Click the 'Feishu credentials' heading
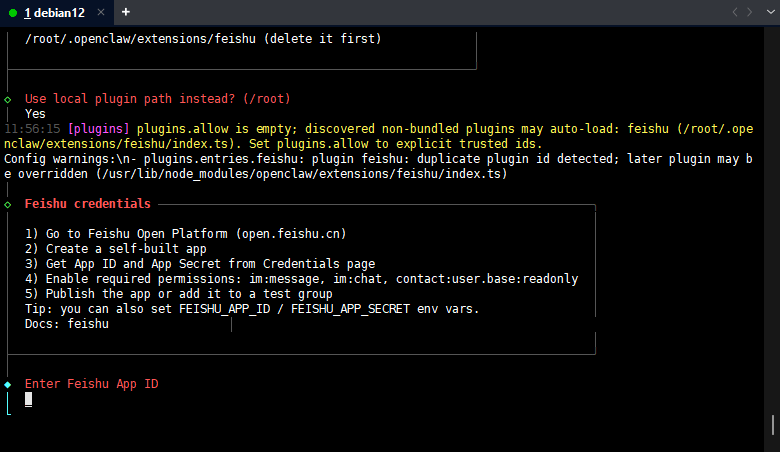The width and height of the screenshot is (780, 452). point(87,204)
